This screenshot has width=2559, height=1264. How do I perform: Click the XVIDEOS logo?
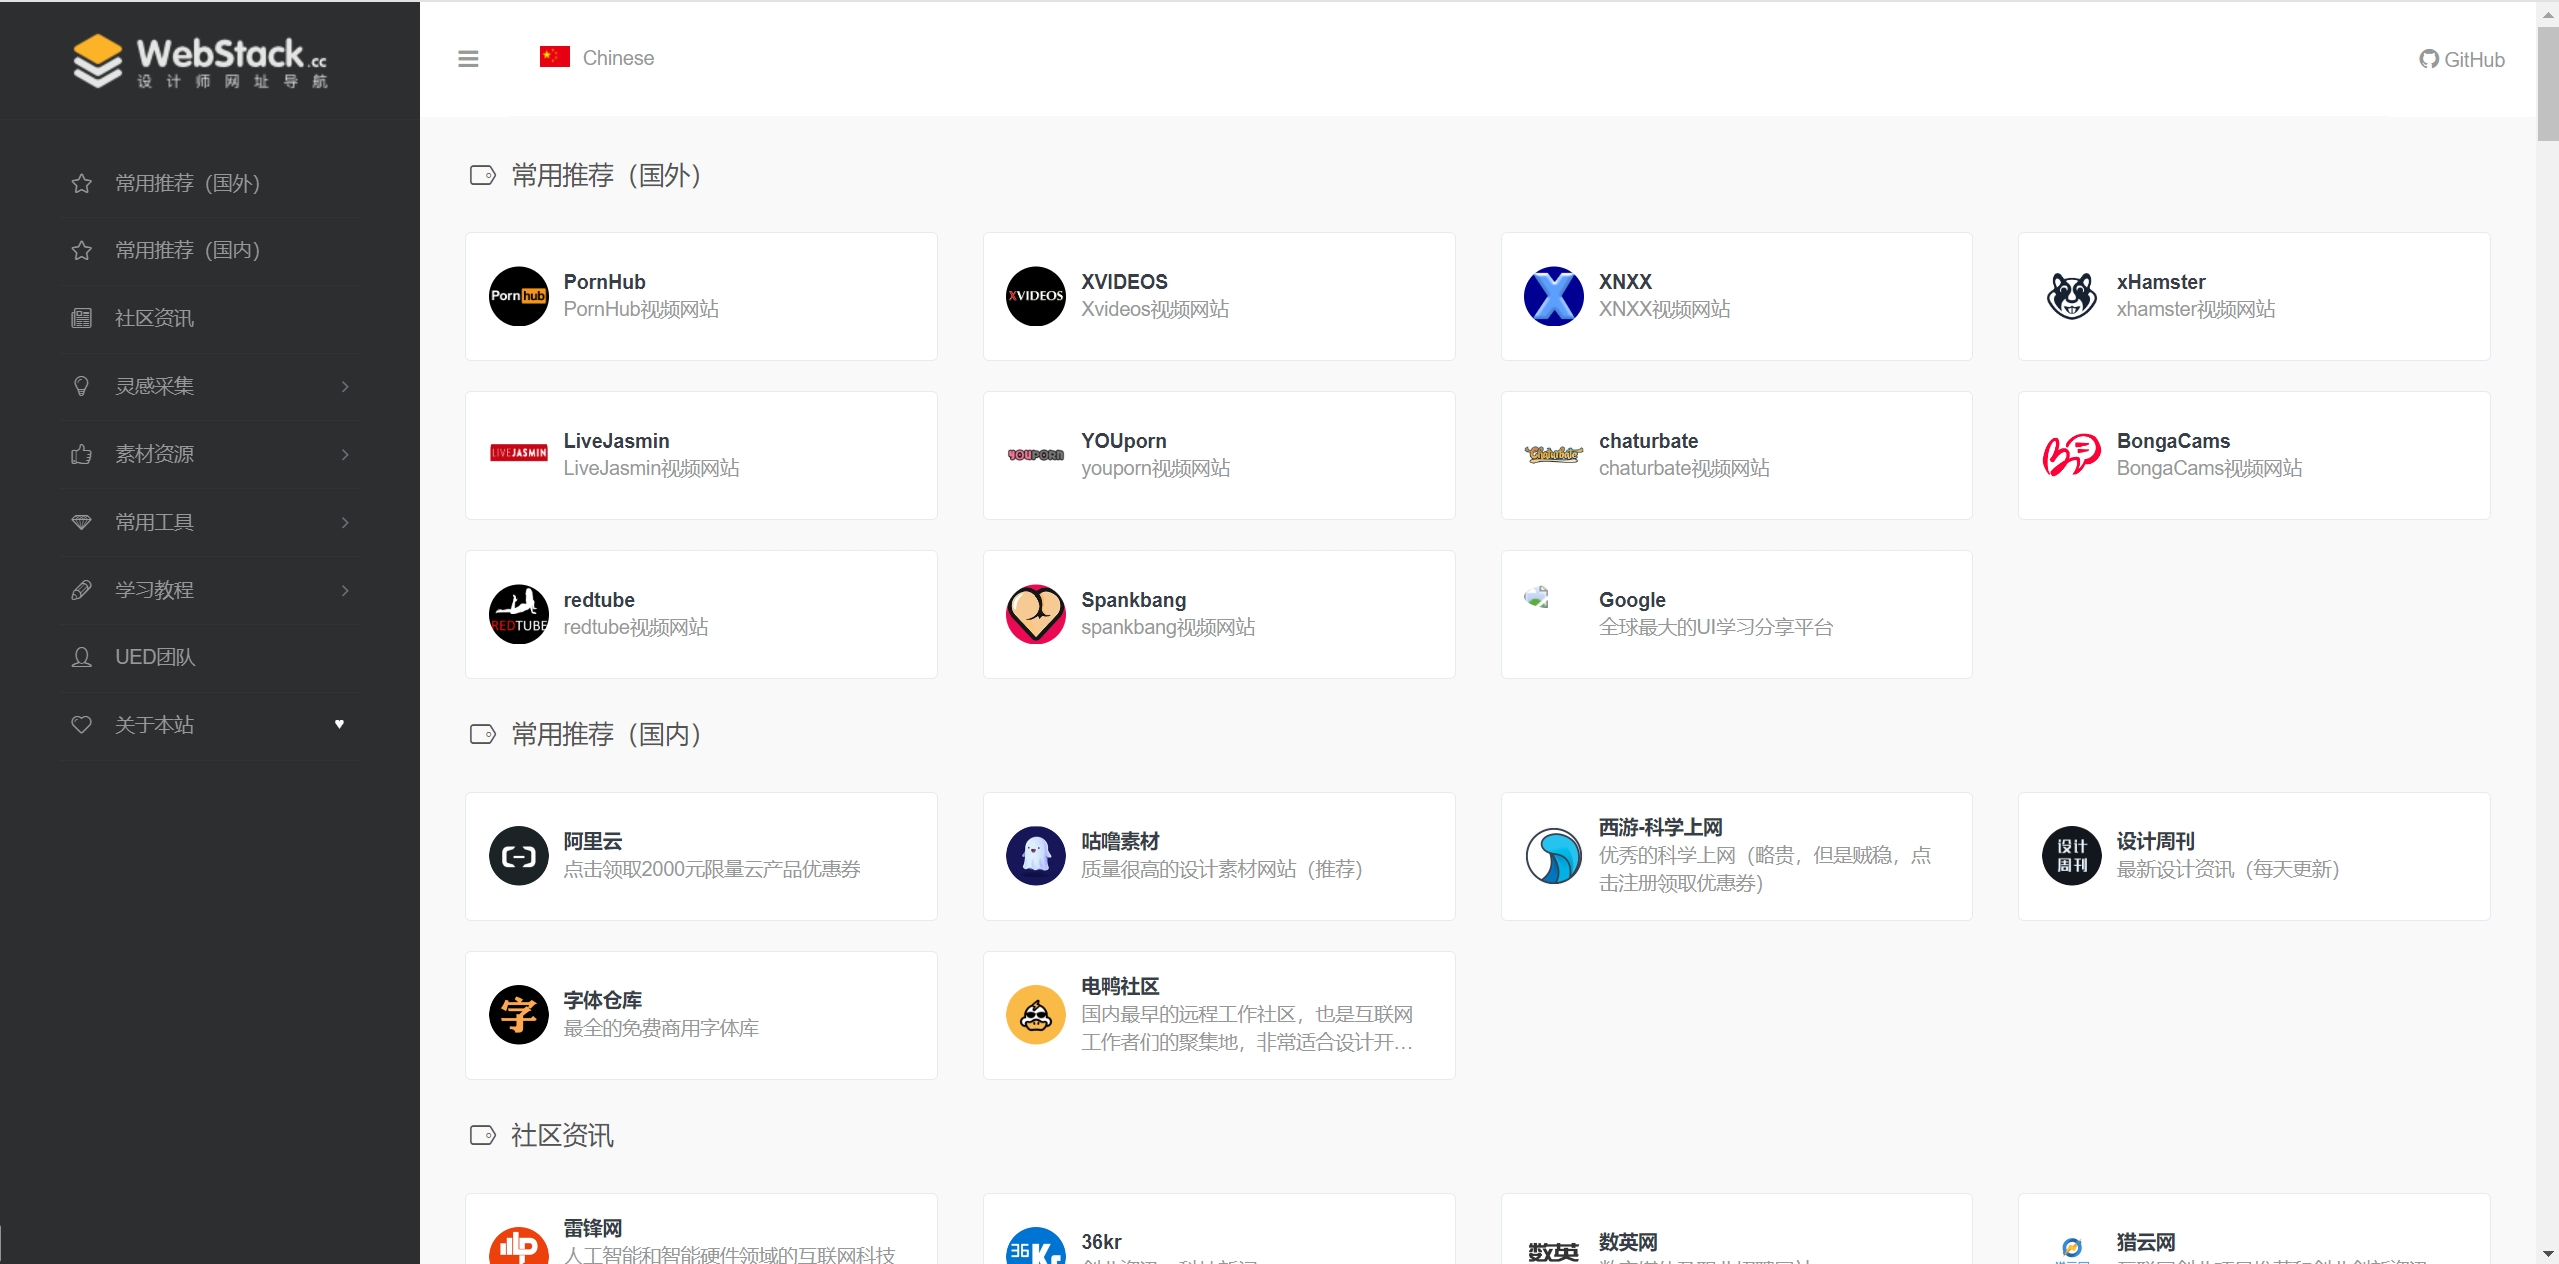click(x=1036, y=296)
